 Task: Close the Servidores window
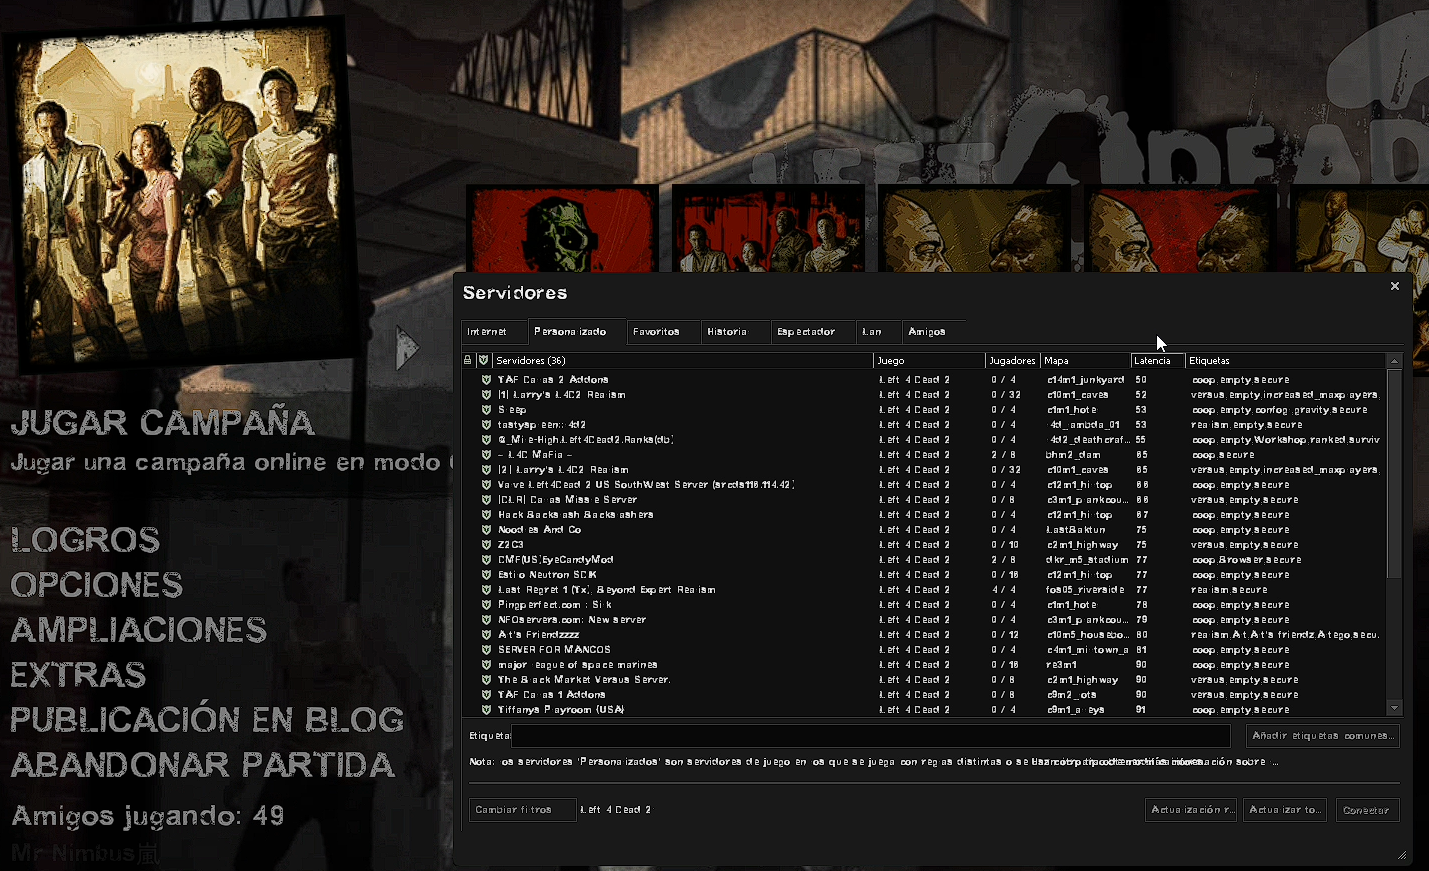coord(1395,286)
